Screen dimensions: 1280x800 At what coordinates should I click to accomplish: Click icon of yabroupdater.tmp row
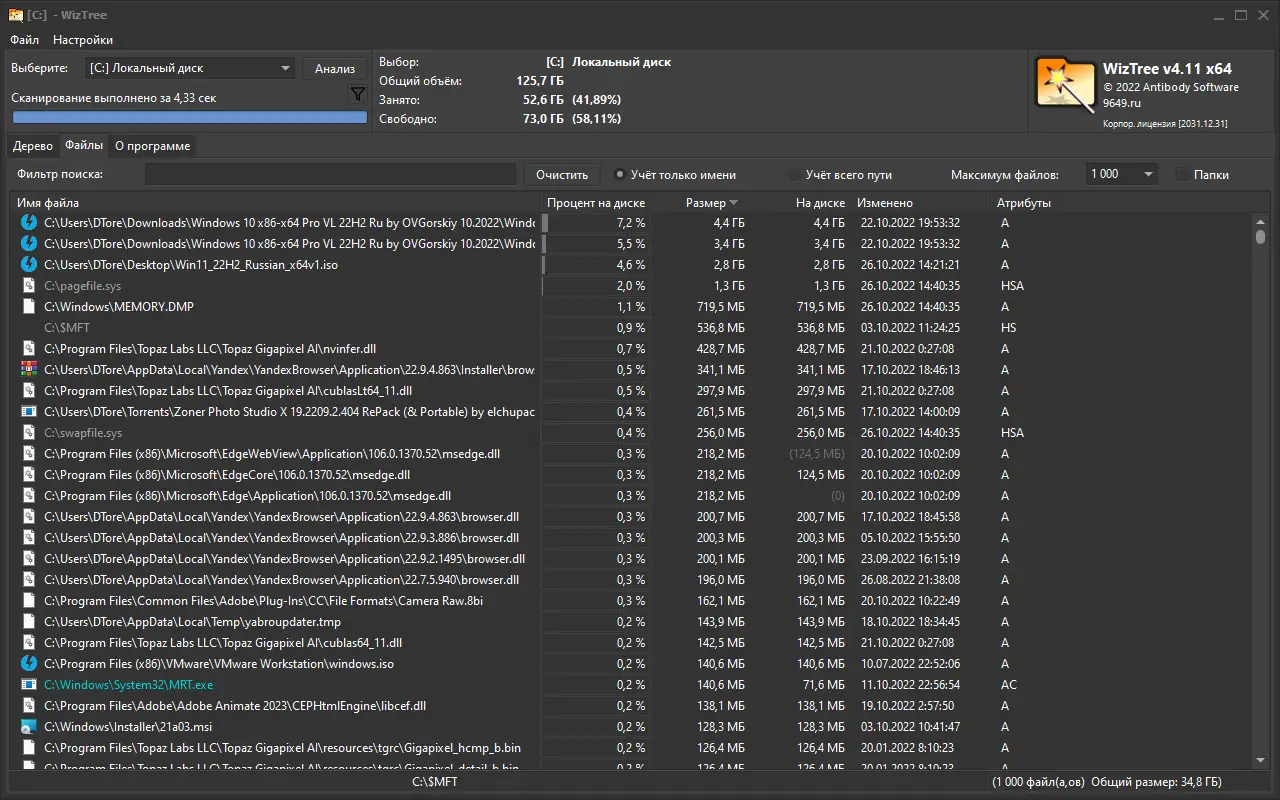(x=29, y=622)
